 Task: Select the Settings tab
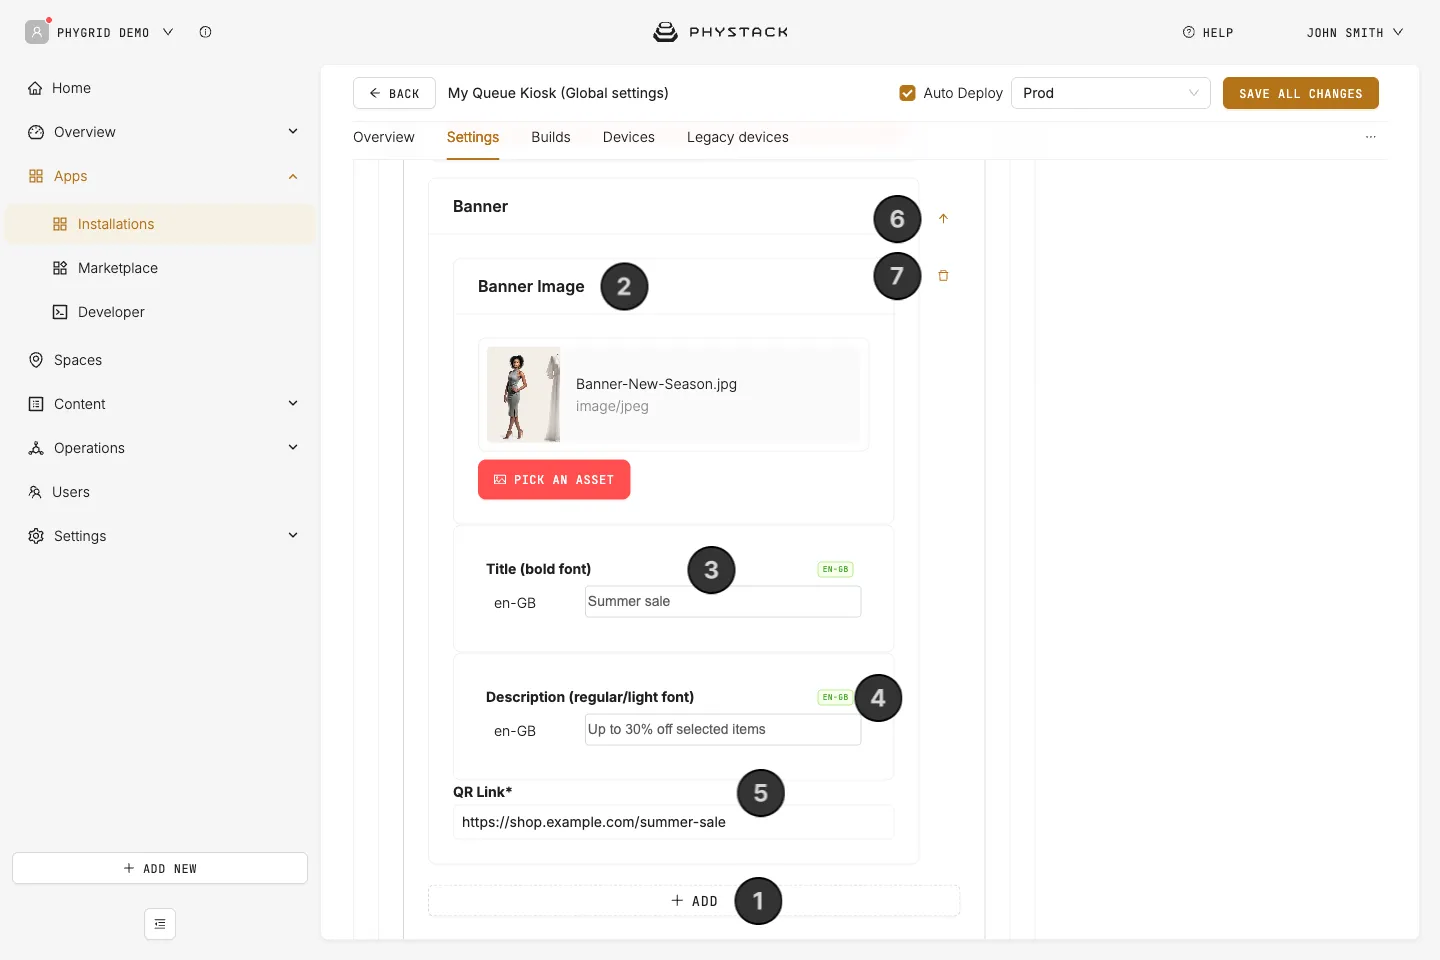pos(473,137)
